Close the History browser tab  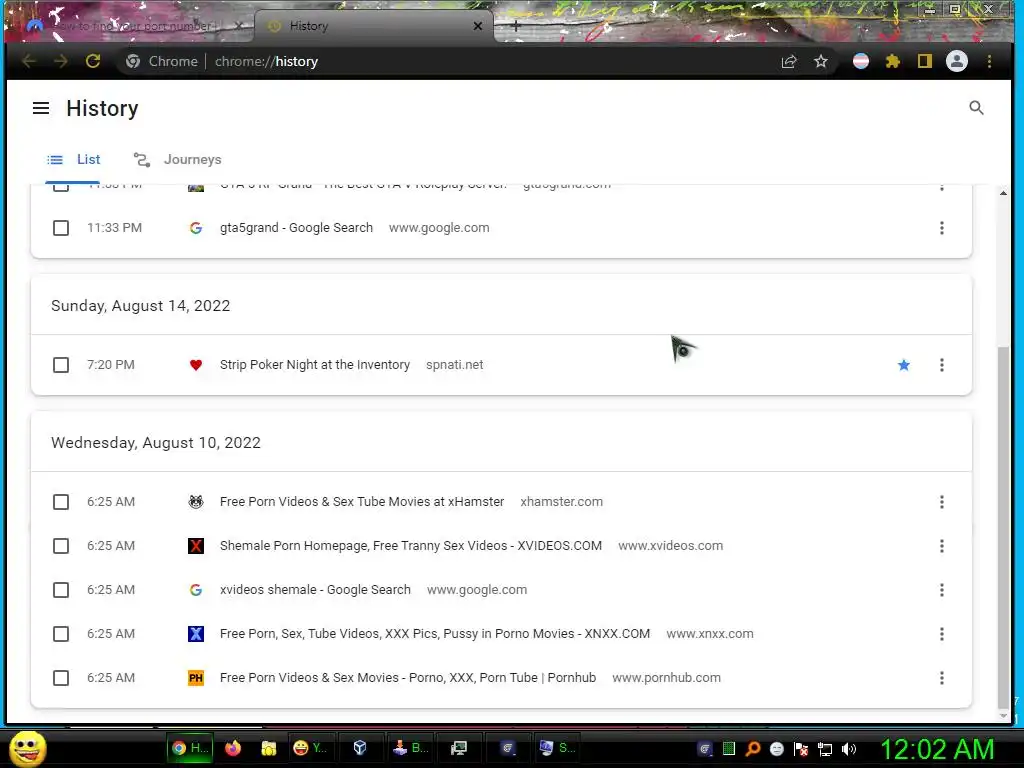tap(477, 26)
